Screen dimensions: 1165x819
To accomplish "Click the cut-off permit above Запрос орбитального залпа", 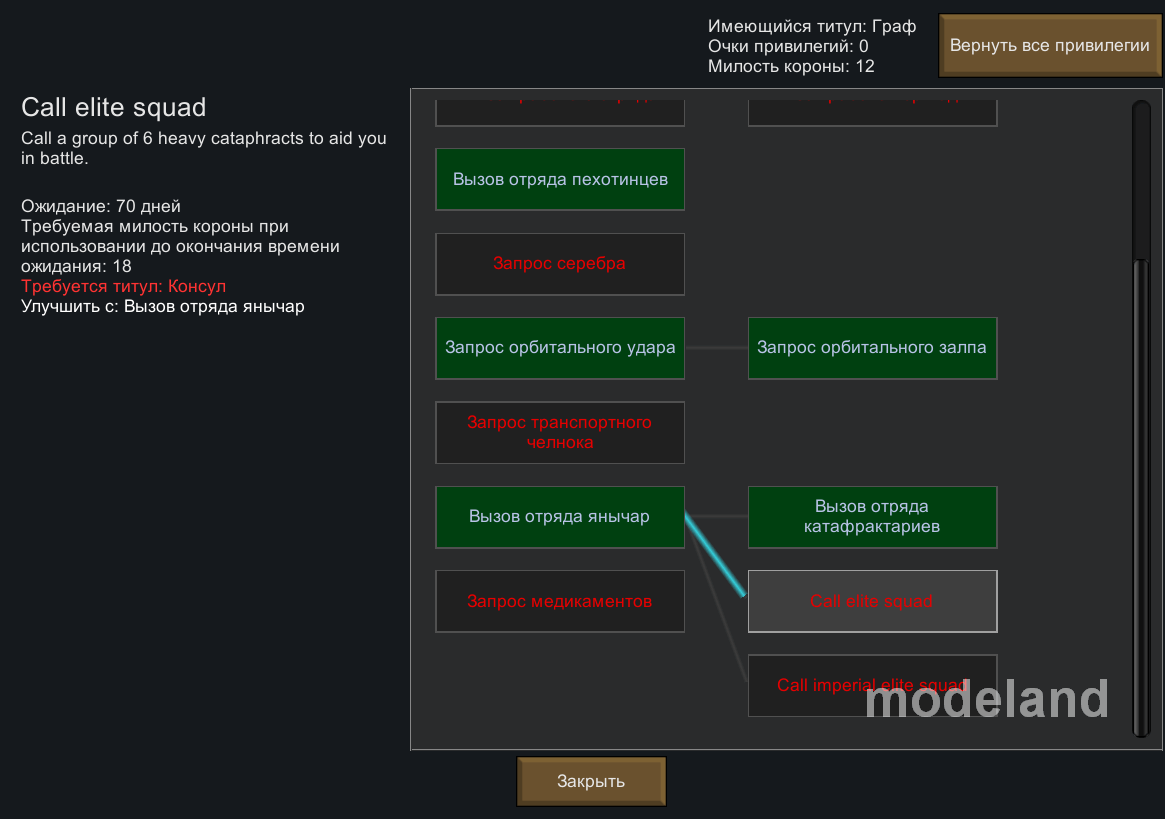I will (872, 111).
